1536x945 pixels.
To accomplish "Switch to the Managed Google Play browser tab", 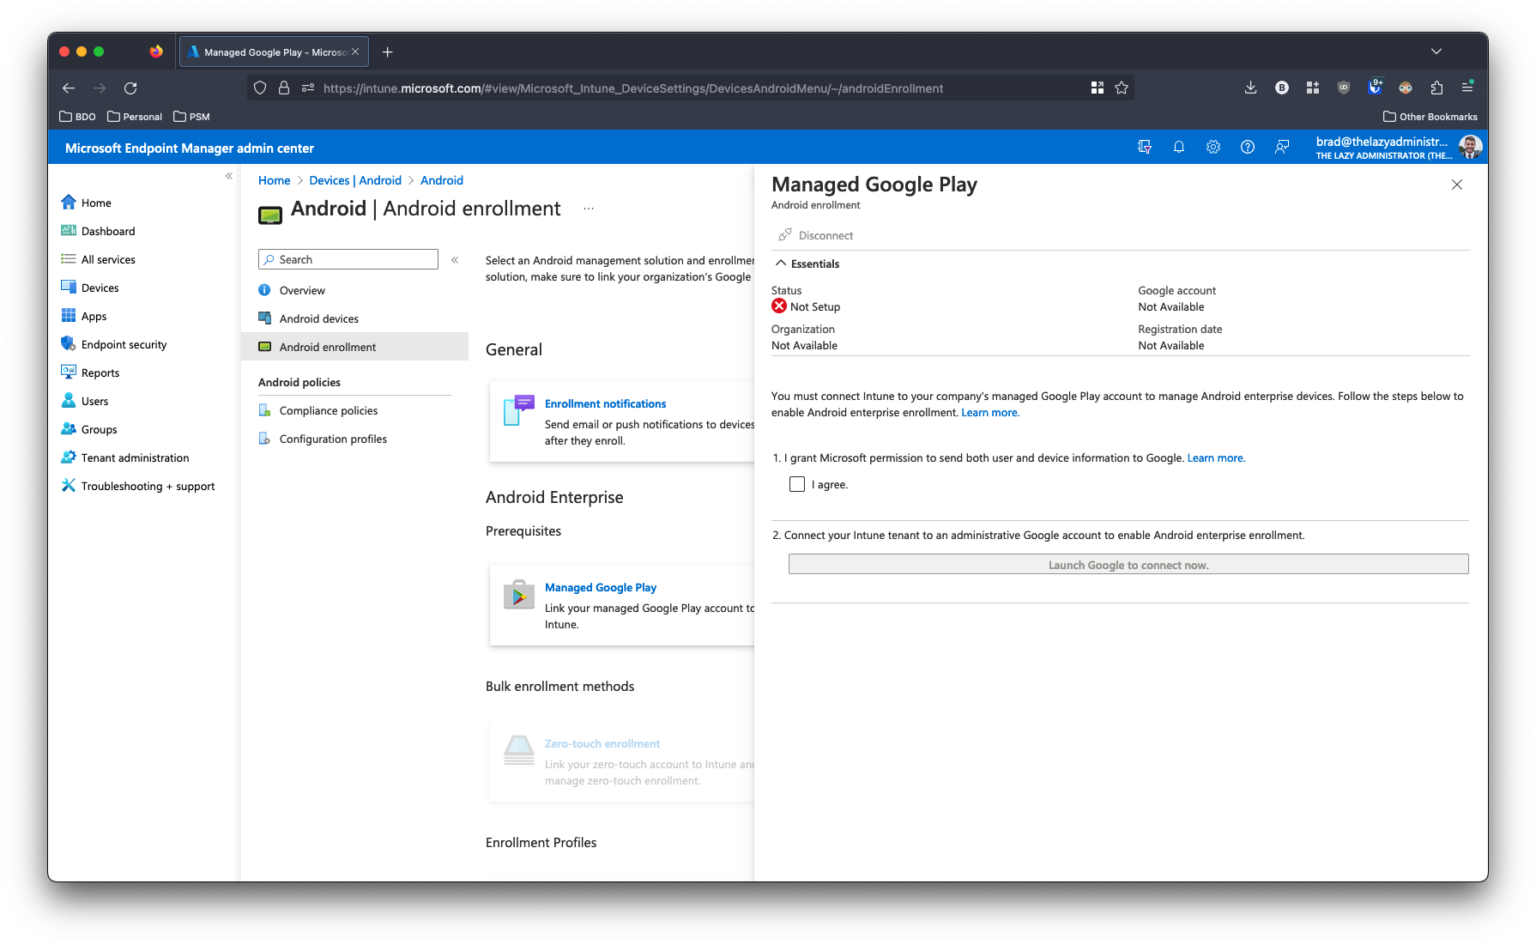I will (x=273, y=52).
